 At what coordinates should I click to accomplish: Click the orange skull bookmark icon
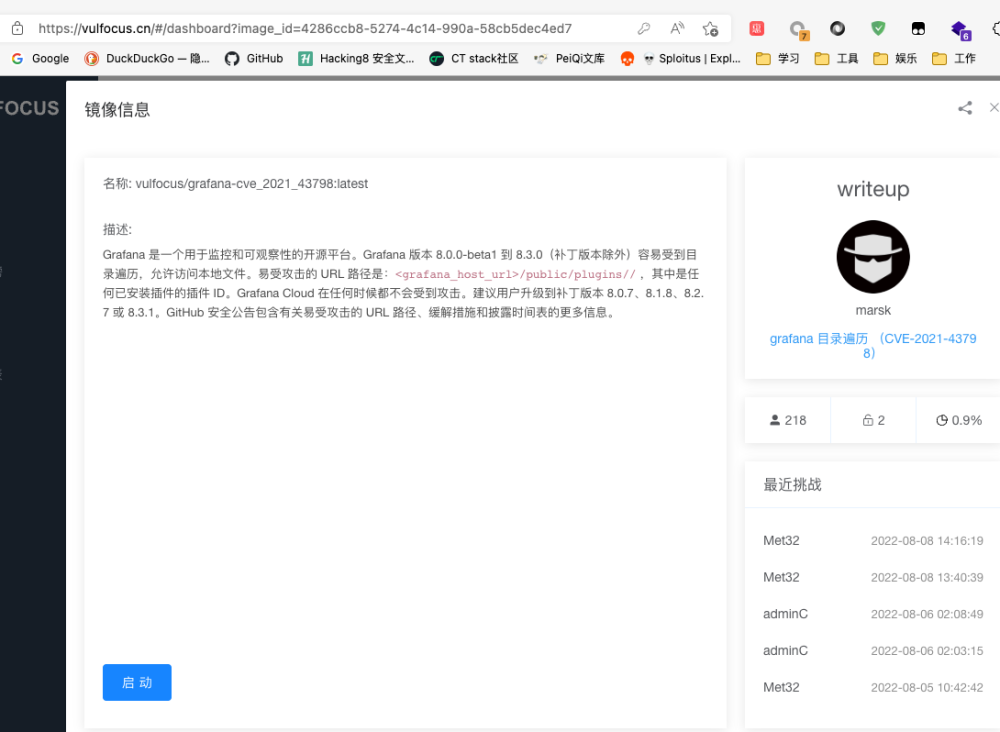(x=627, y=59)
